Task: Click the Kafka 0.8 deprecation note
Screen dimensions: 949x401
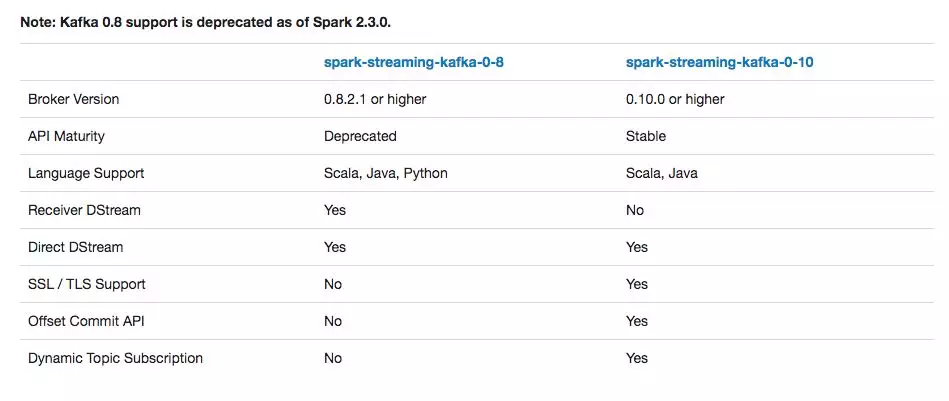Action: coord(213,21)
